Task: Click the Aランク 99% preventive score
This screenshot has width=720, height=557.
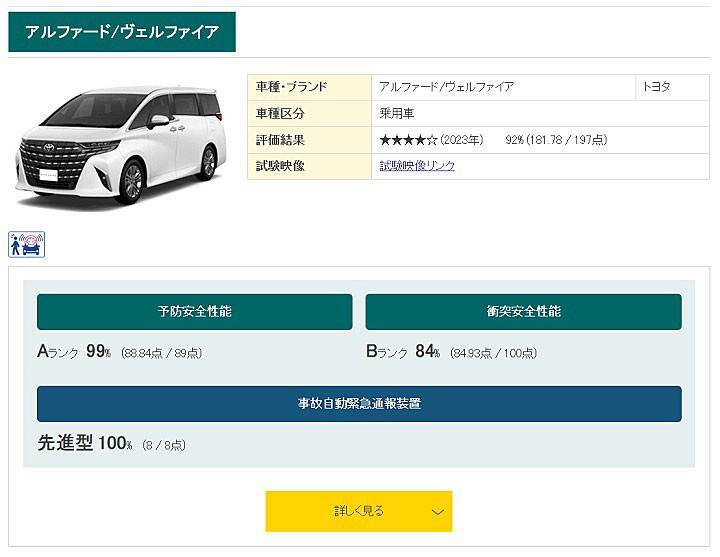Action: point(74,352)
